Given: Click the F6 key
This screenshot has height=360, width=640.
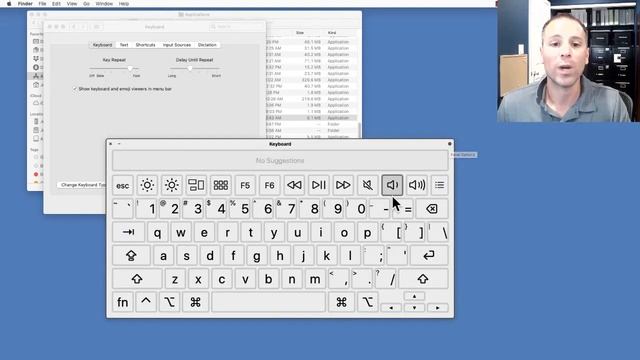Looking at the screenshot, I should [269, 185].
